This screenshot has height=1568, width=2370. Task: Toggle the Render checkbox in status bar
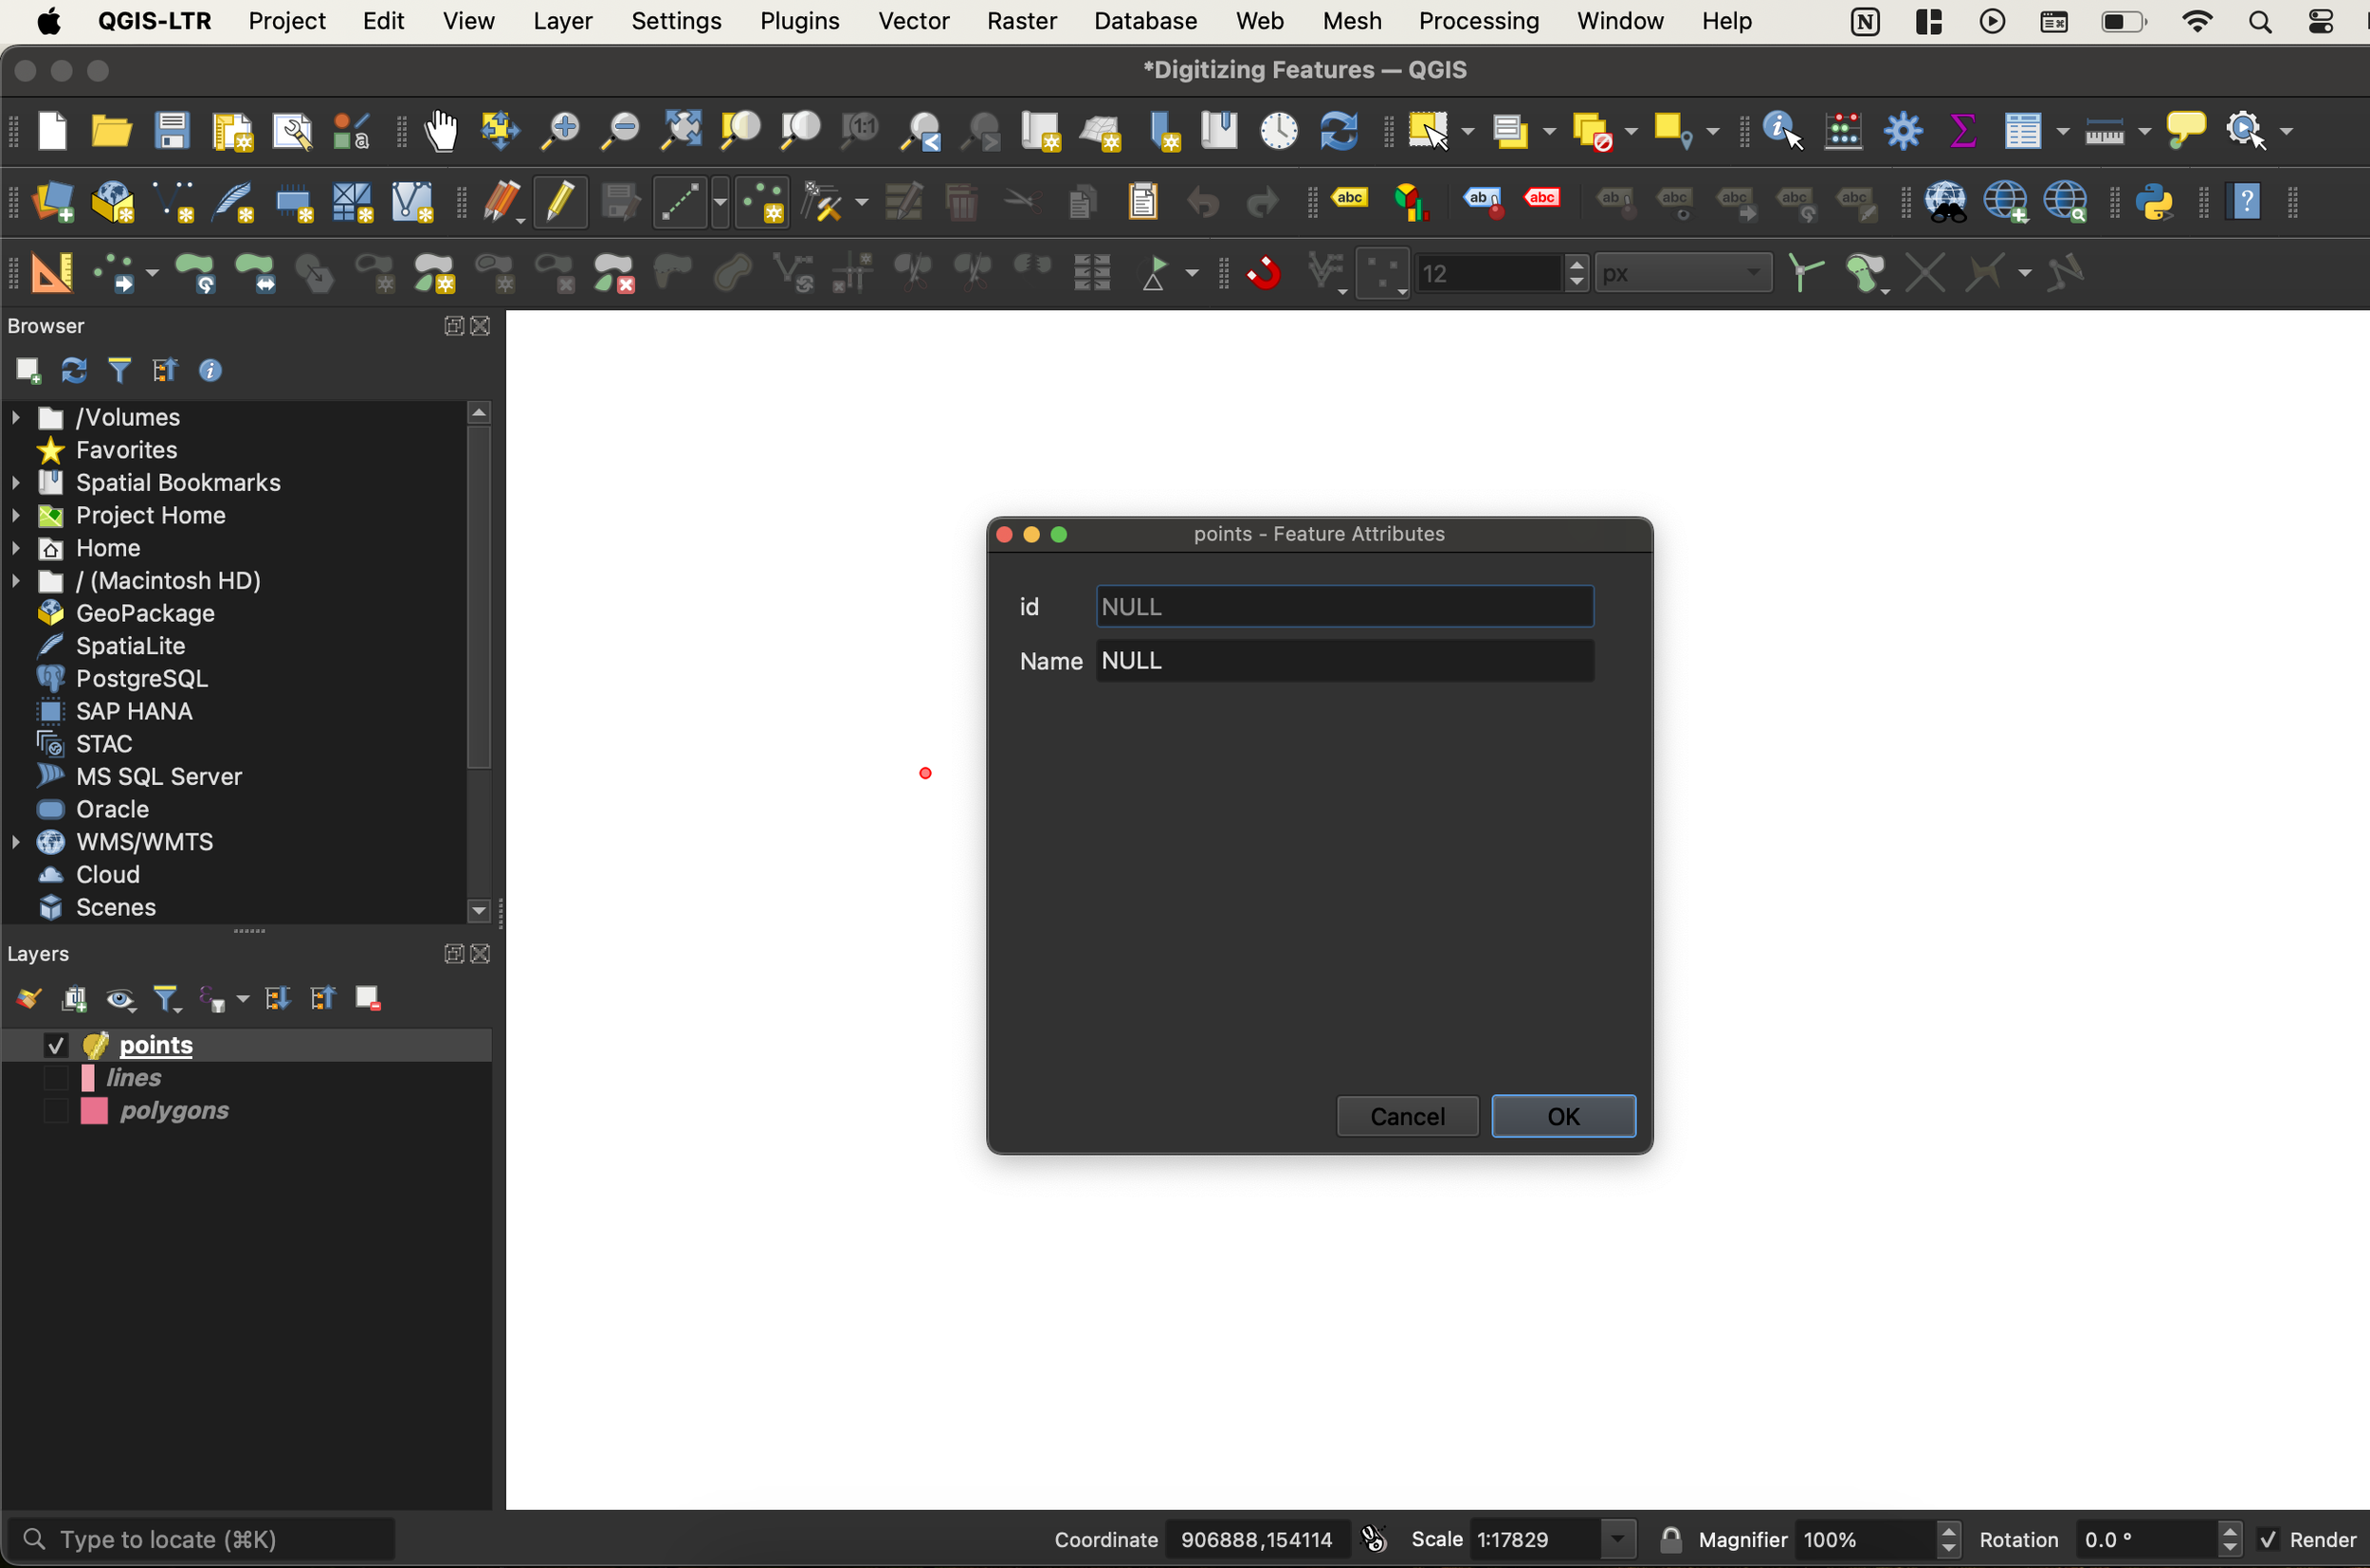[2268, 1539]
